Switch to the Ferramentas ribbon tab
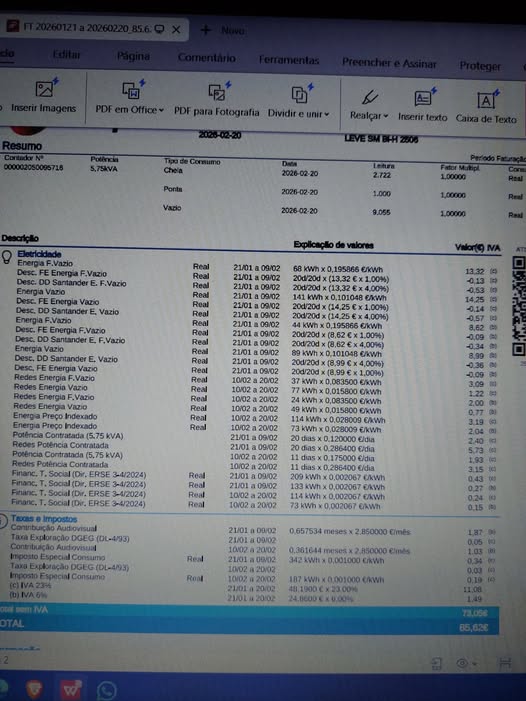 [289, 60]
